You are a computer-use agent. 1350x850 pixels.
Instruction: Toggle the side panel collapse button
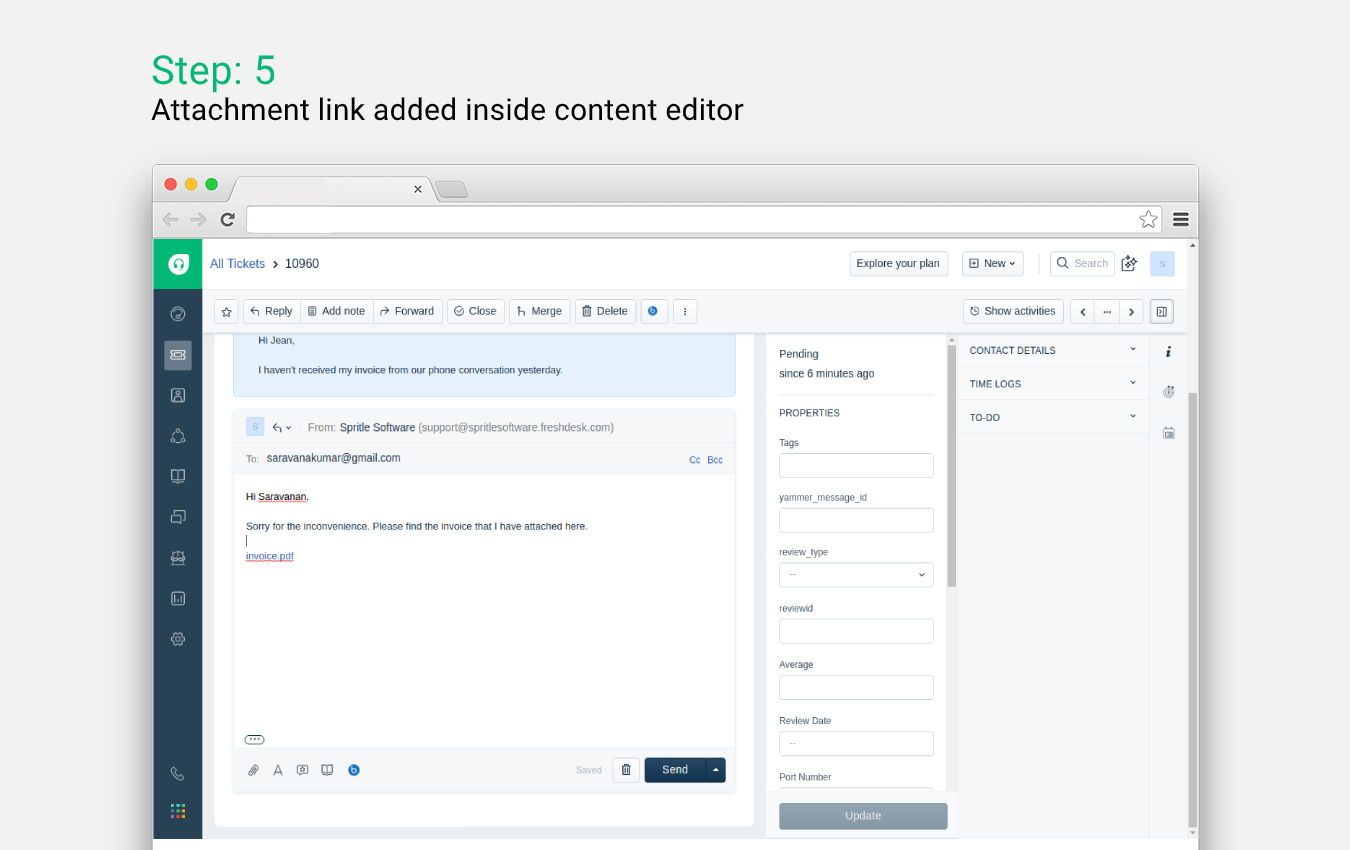tap(1161, 312)
